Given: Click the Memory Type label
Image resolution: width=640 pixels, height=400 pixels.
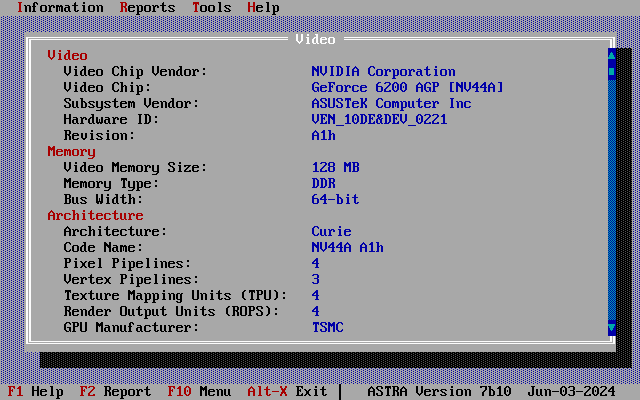Looking at the screenshot, I should click(111, 184).
